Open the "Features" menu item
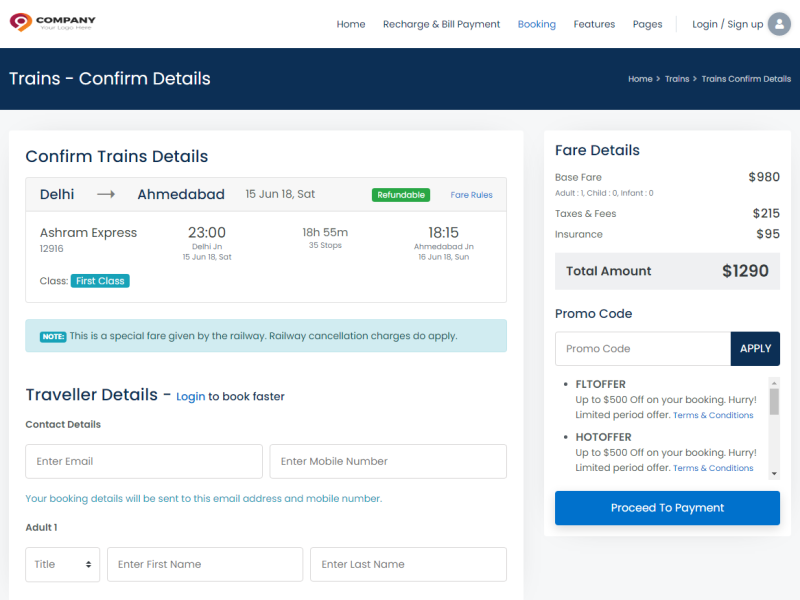This screenshot has width=800, height=600. click(594, 24)
